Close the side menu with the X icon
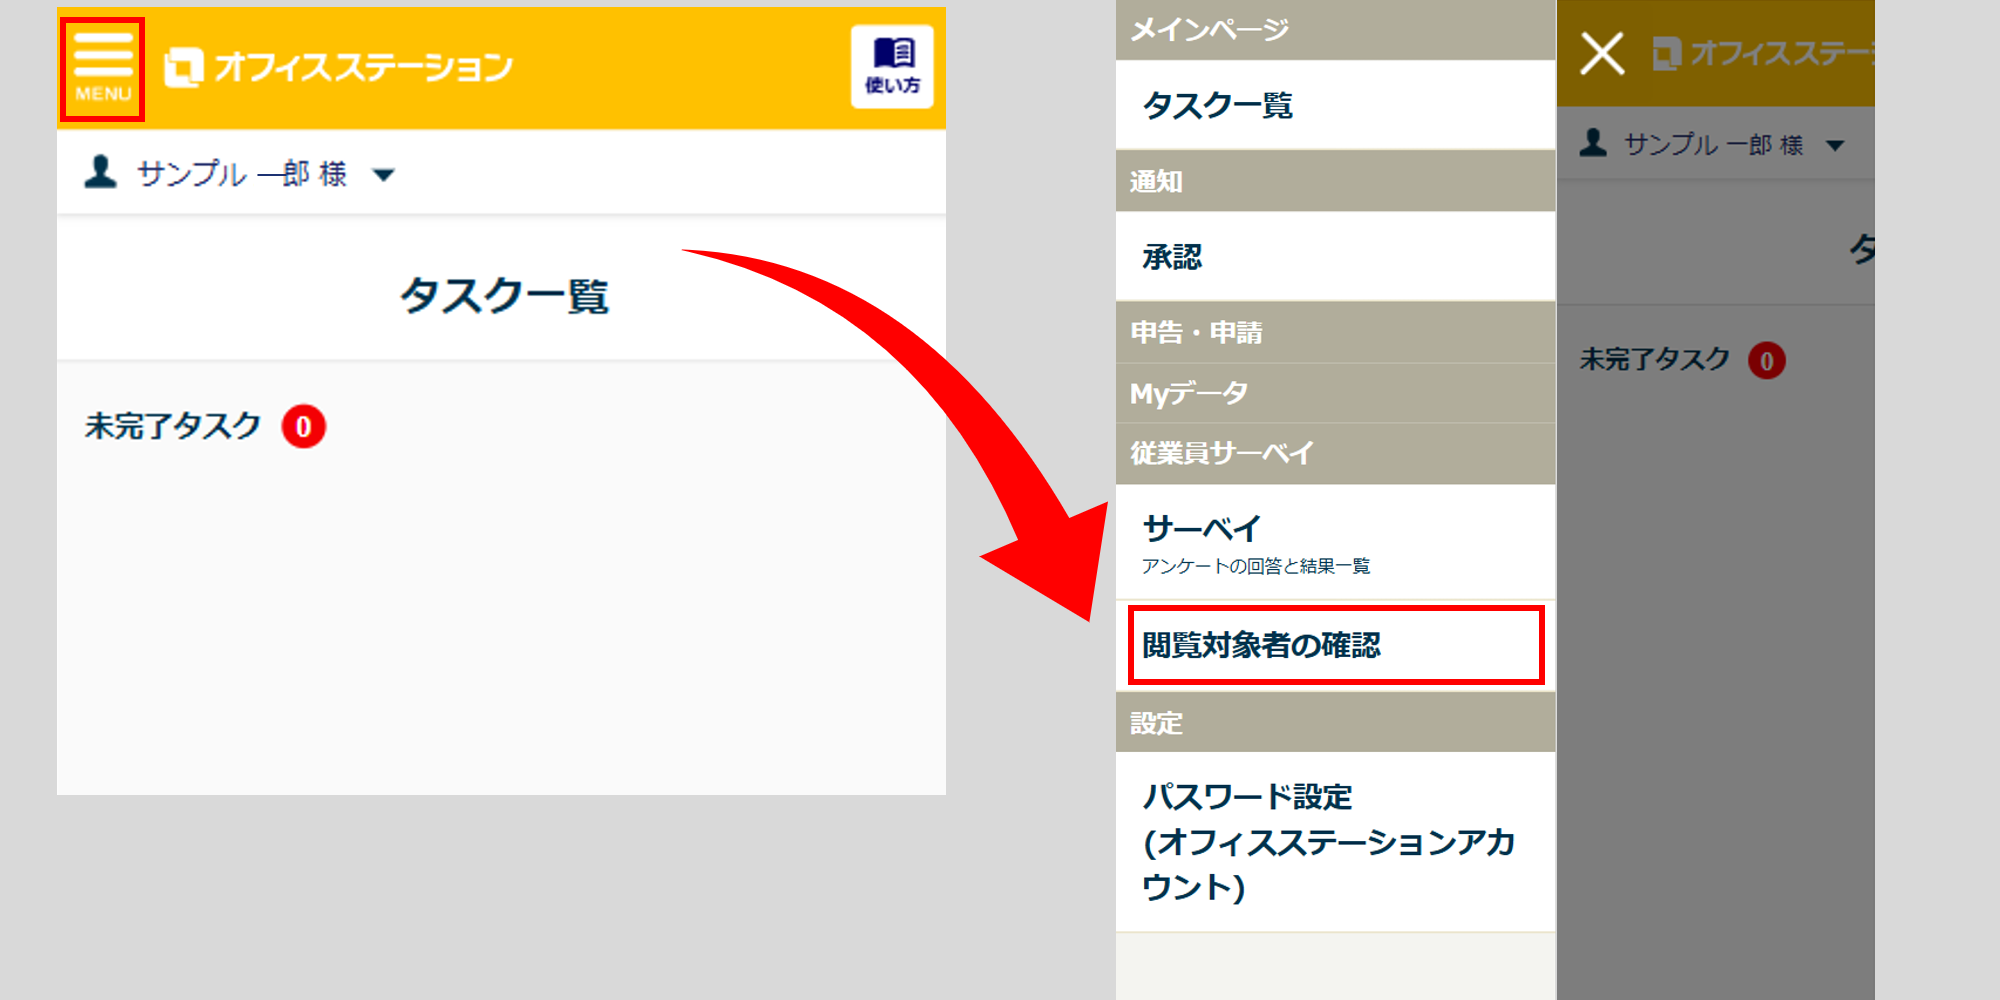Image resolution: width=2000 pixels, height=1000 pixels. tap(1602, 53)
